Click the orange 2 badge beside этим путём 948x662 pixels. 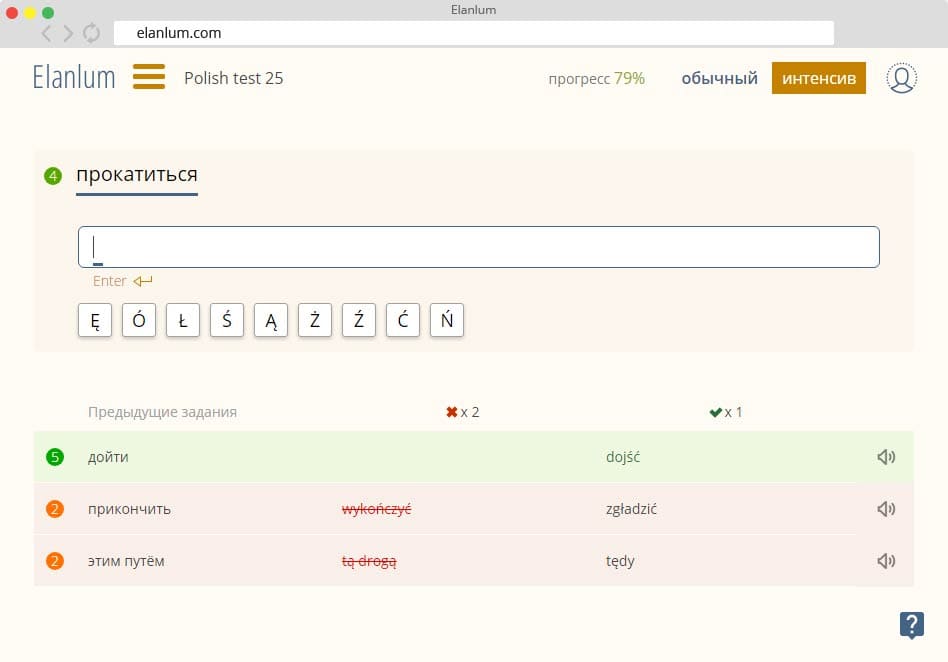coord(55,561)
